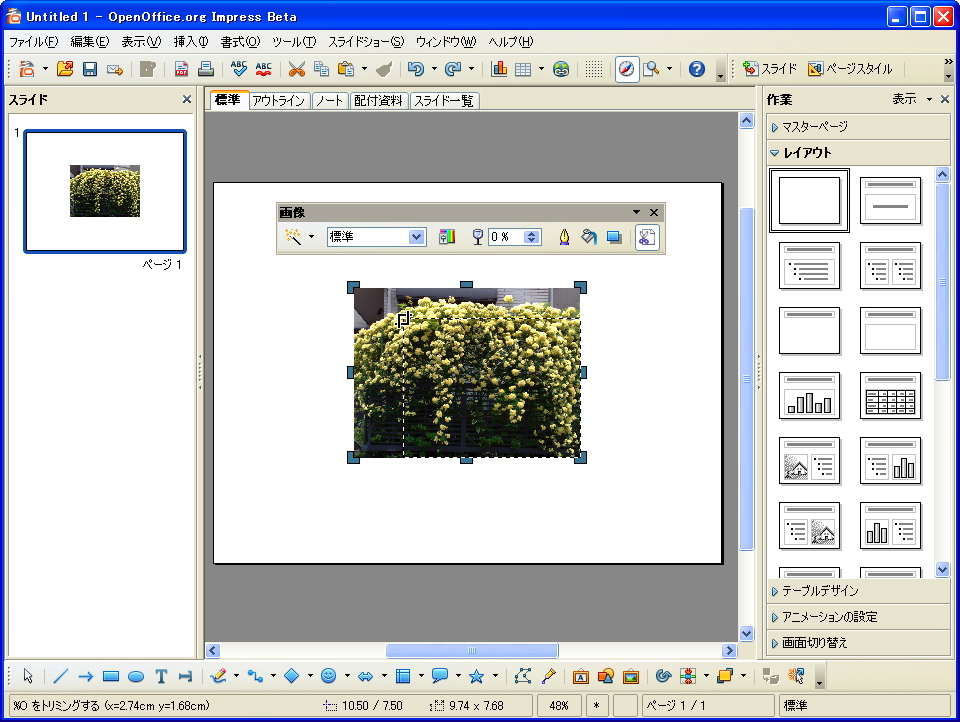The height and width of the screenshot is (722, 960).
Task: Switch to the ノート tab
Action: click(x=329, y=100)
